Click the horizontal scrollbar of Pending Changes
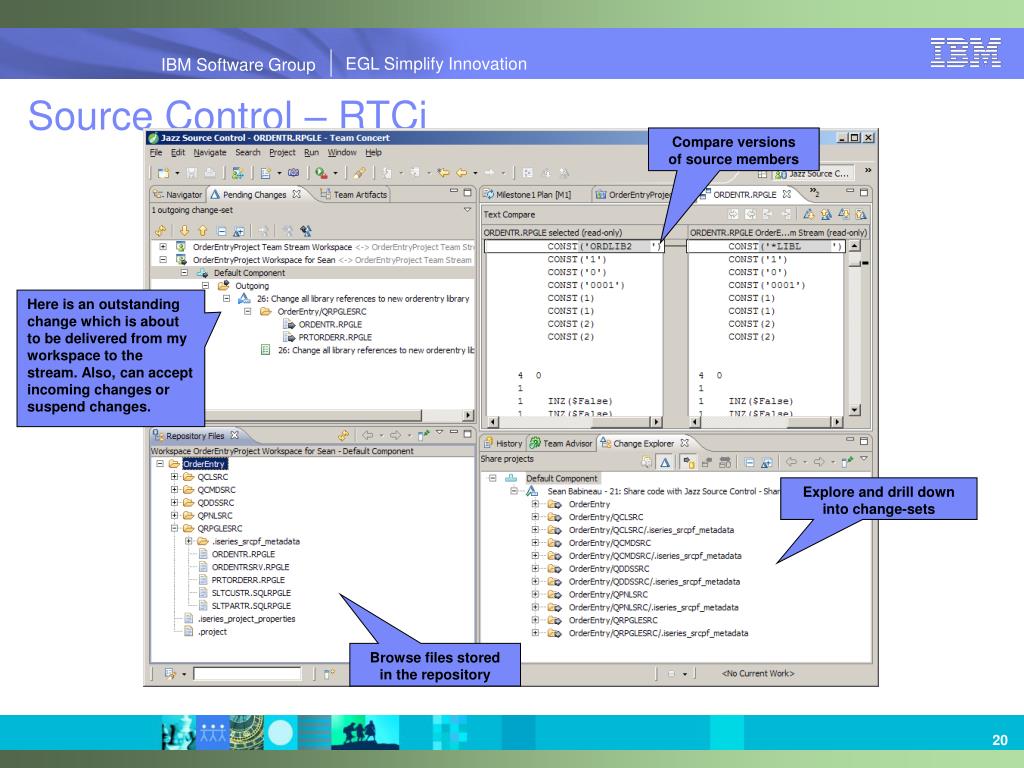This screenshot has width=1024, height=768. click(x=312, y=415)
